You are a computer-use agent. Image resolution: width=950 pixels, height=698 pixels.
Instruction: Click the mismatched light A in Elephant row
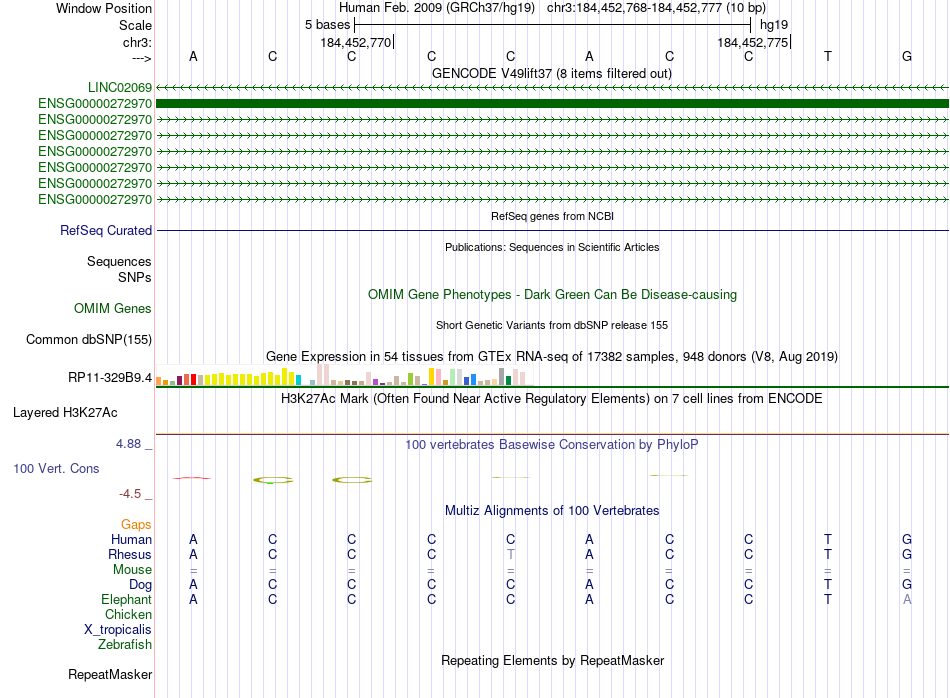click(907, 599)
